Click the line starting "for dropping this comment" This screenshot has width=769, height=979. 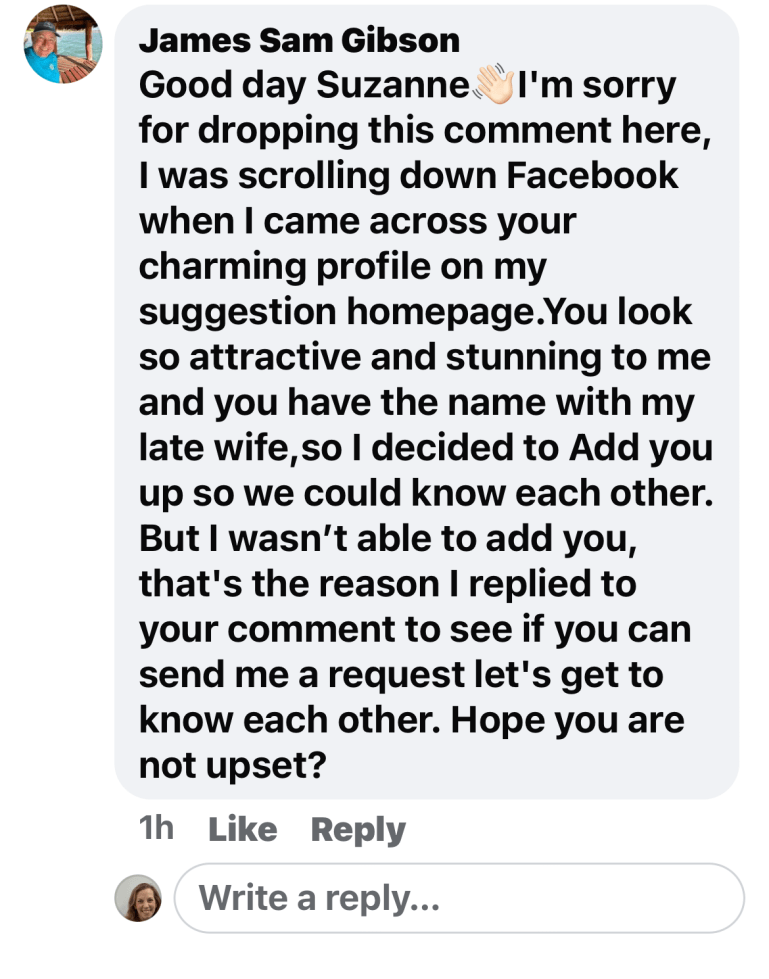(x=425, y=131)
